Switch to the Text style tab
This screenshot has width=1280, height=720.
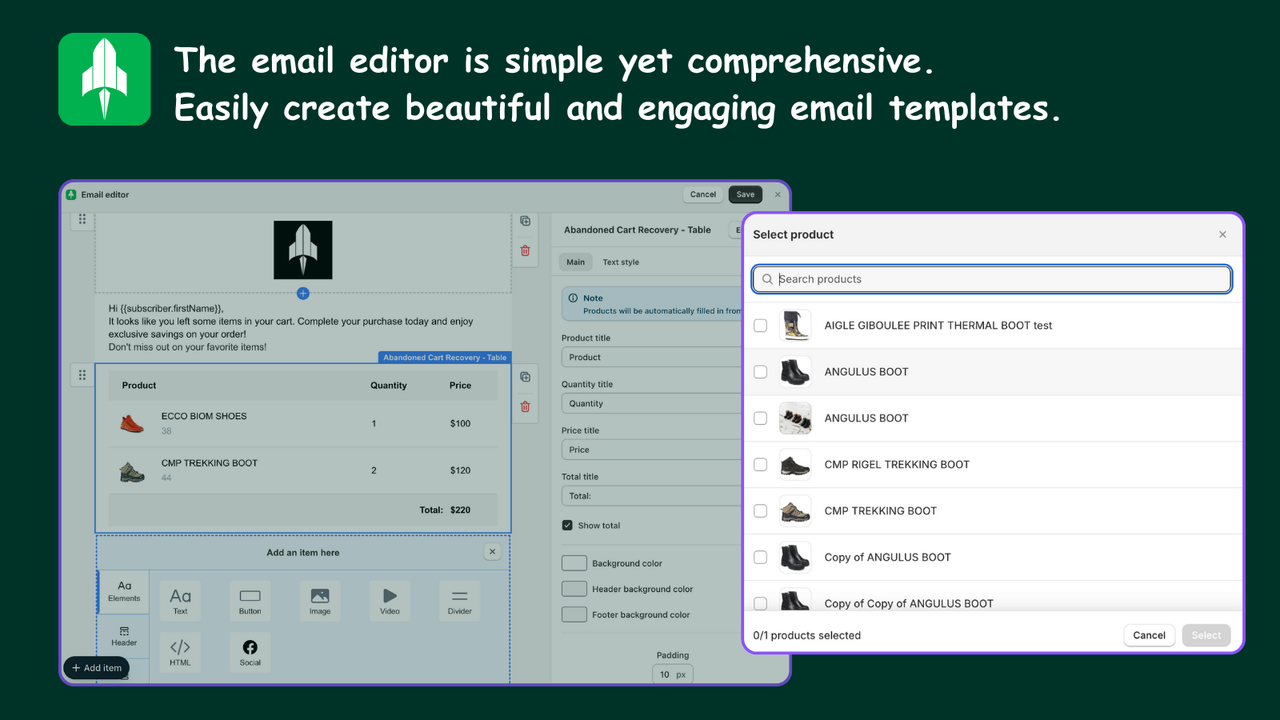pos(620,262)
